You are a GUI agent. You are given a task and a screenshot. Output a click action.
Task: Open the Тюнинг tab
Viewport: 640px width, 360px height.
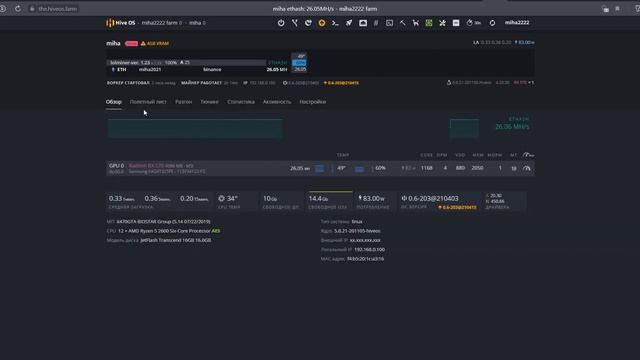pyautogui.click(x=209, y=102)
